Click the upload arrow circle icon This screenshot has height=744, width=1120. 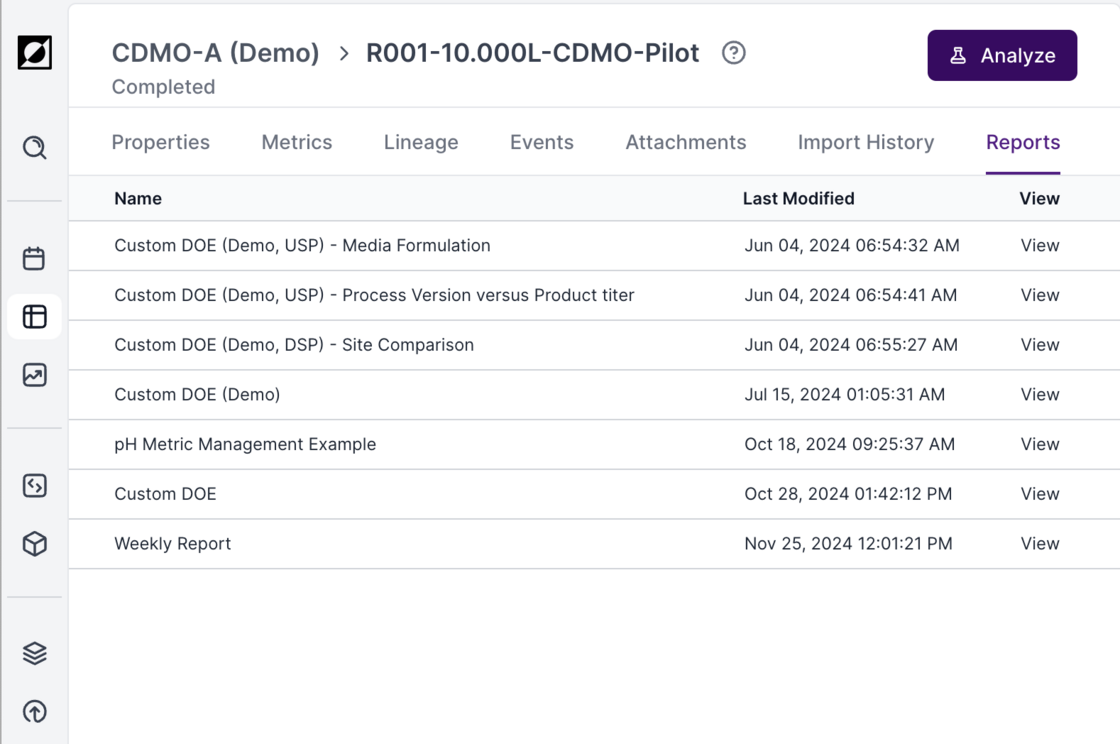35,712
